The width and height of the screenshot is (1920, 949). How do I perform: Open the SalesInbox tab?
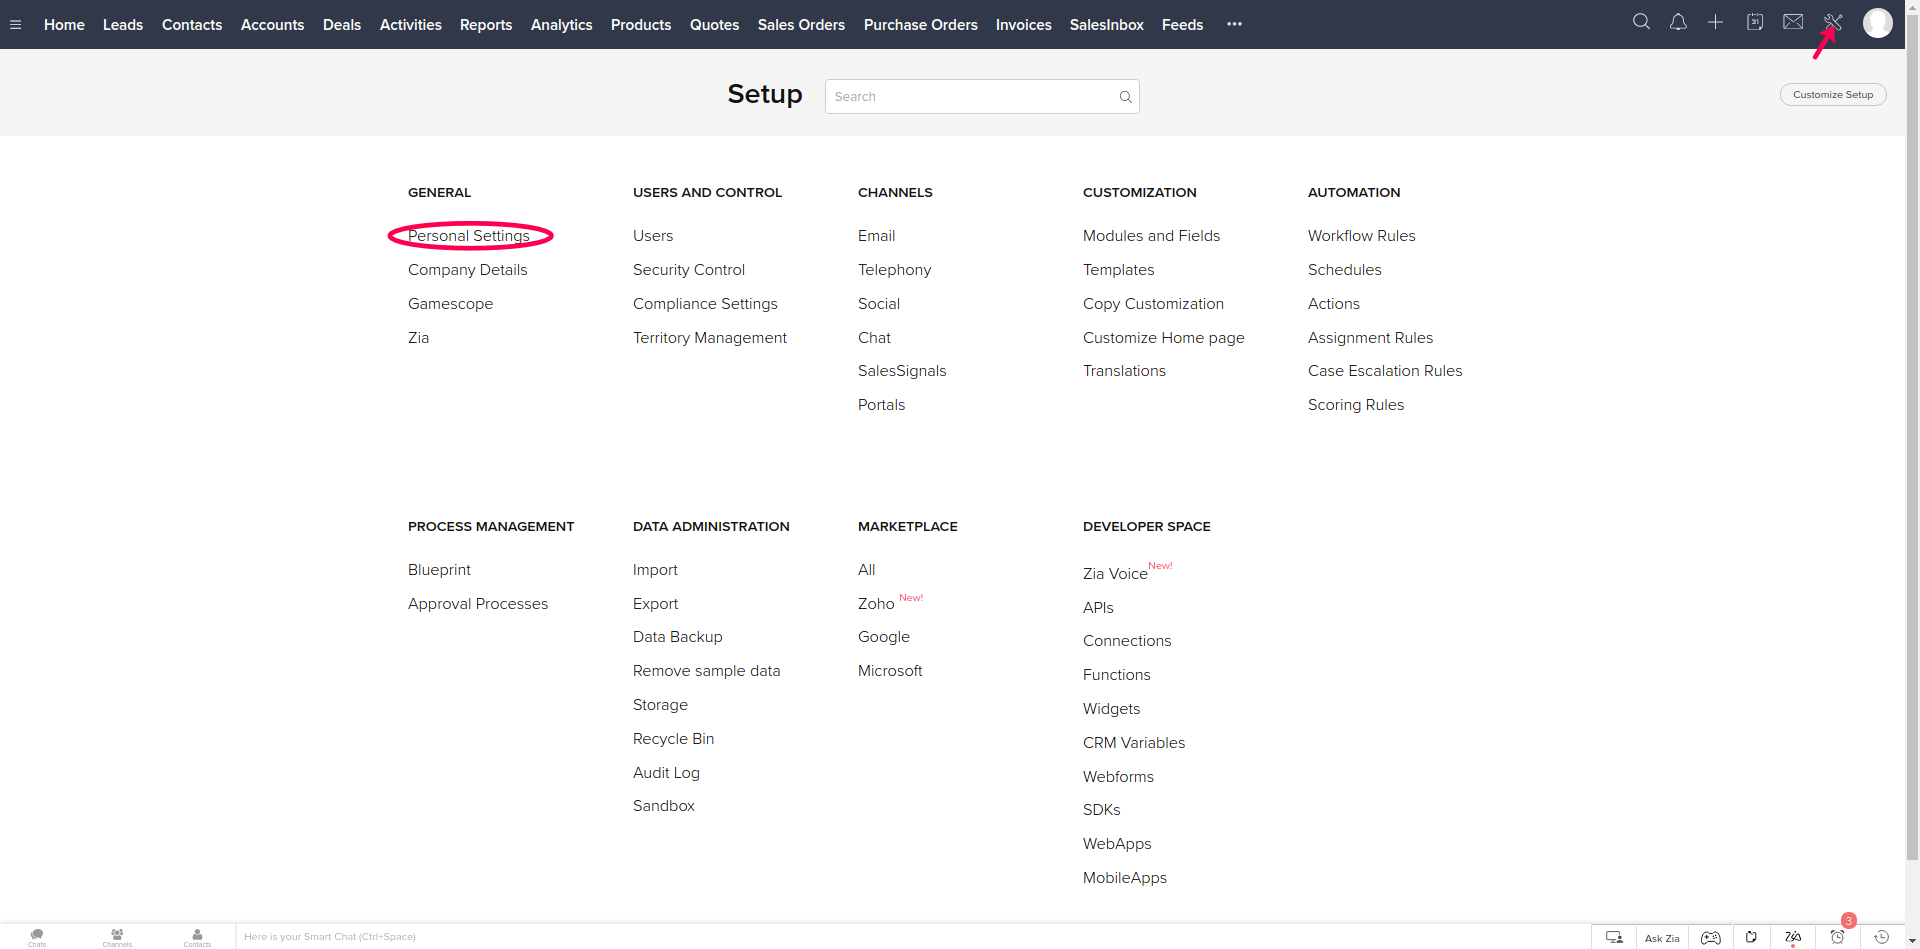click(1106, 25)
